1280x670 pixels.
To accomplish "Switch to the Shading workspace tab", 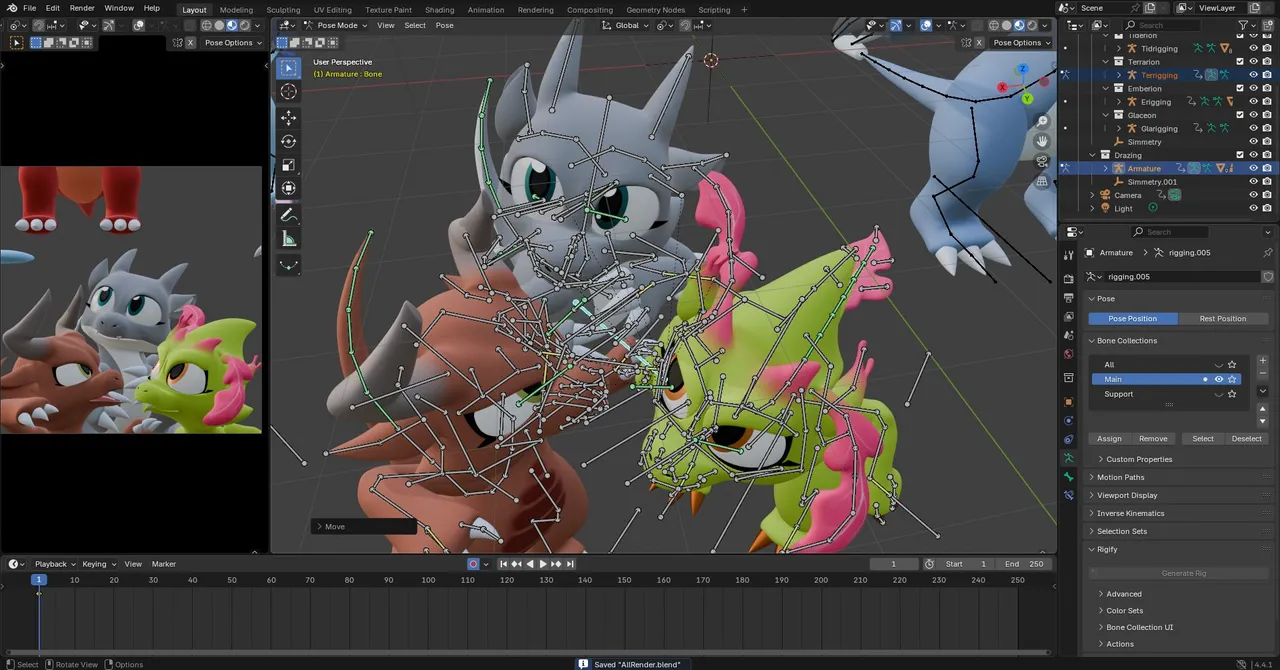I will [x=439, y=10].
